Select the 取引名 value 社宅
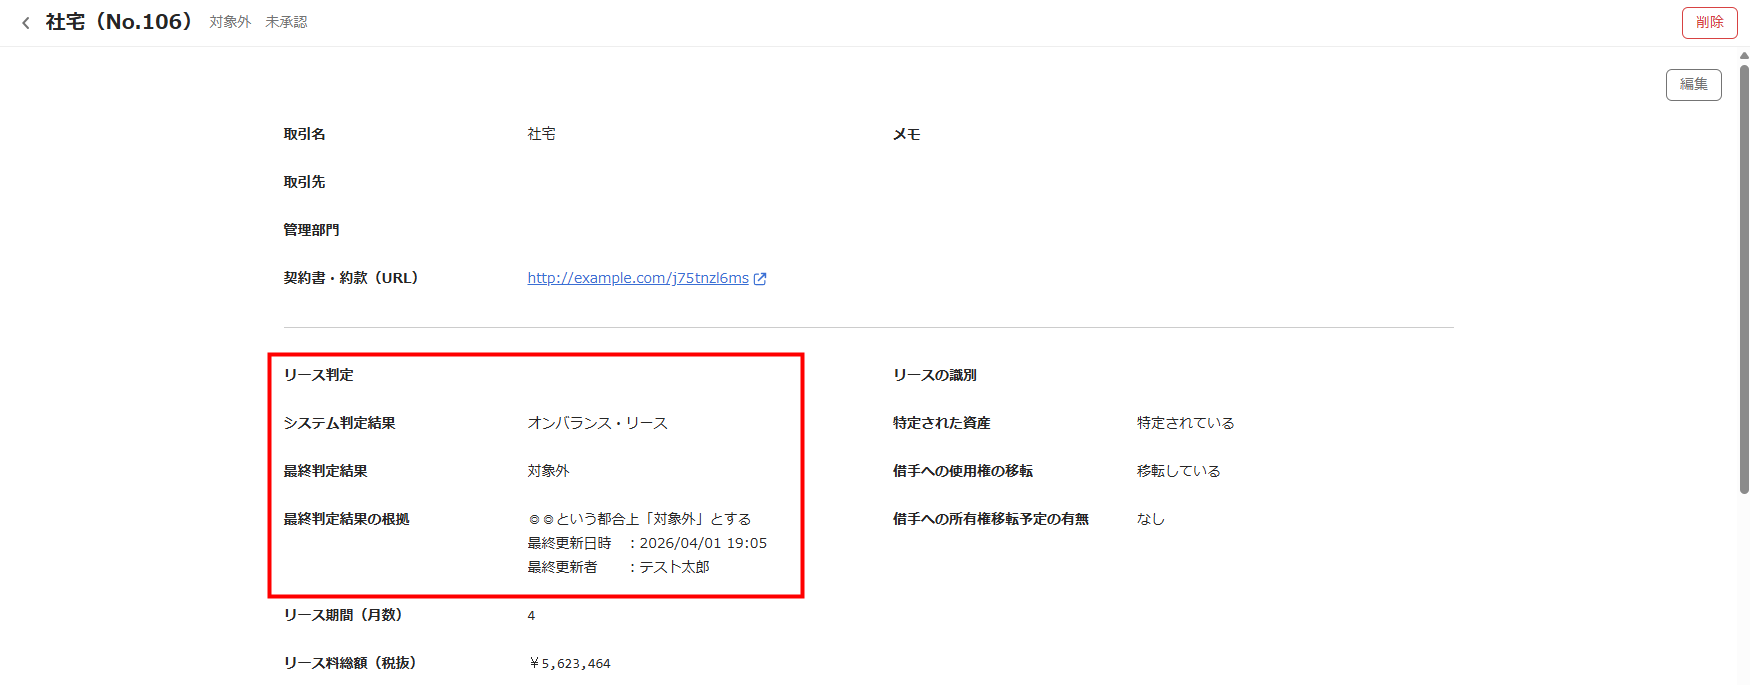 coord(541,134)
